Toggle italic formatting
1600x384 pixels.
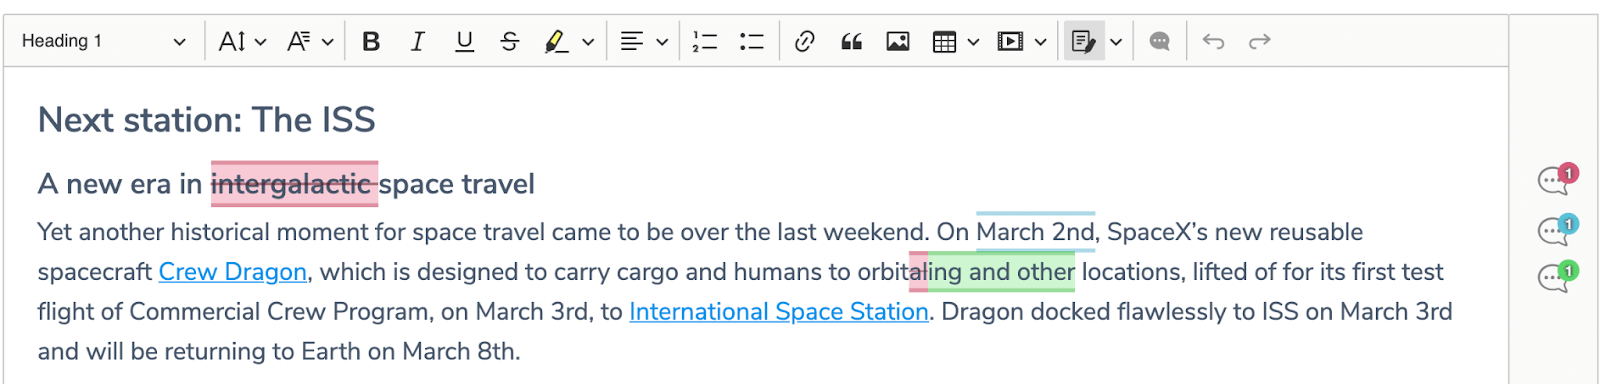click(417, 41)
